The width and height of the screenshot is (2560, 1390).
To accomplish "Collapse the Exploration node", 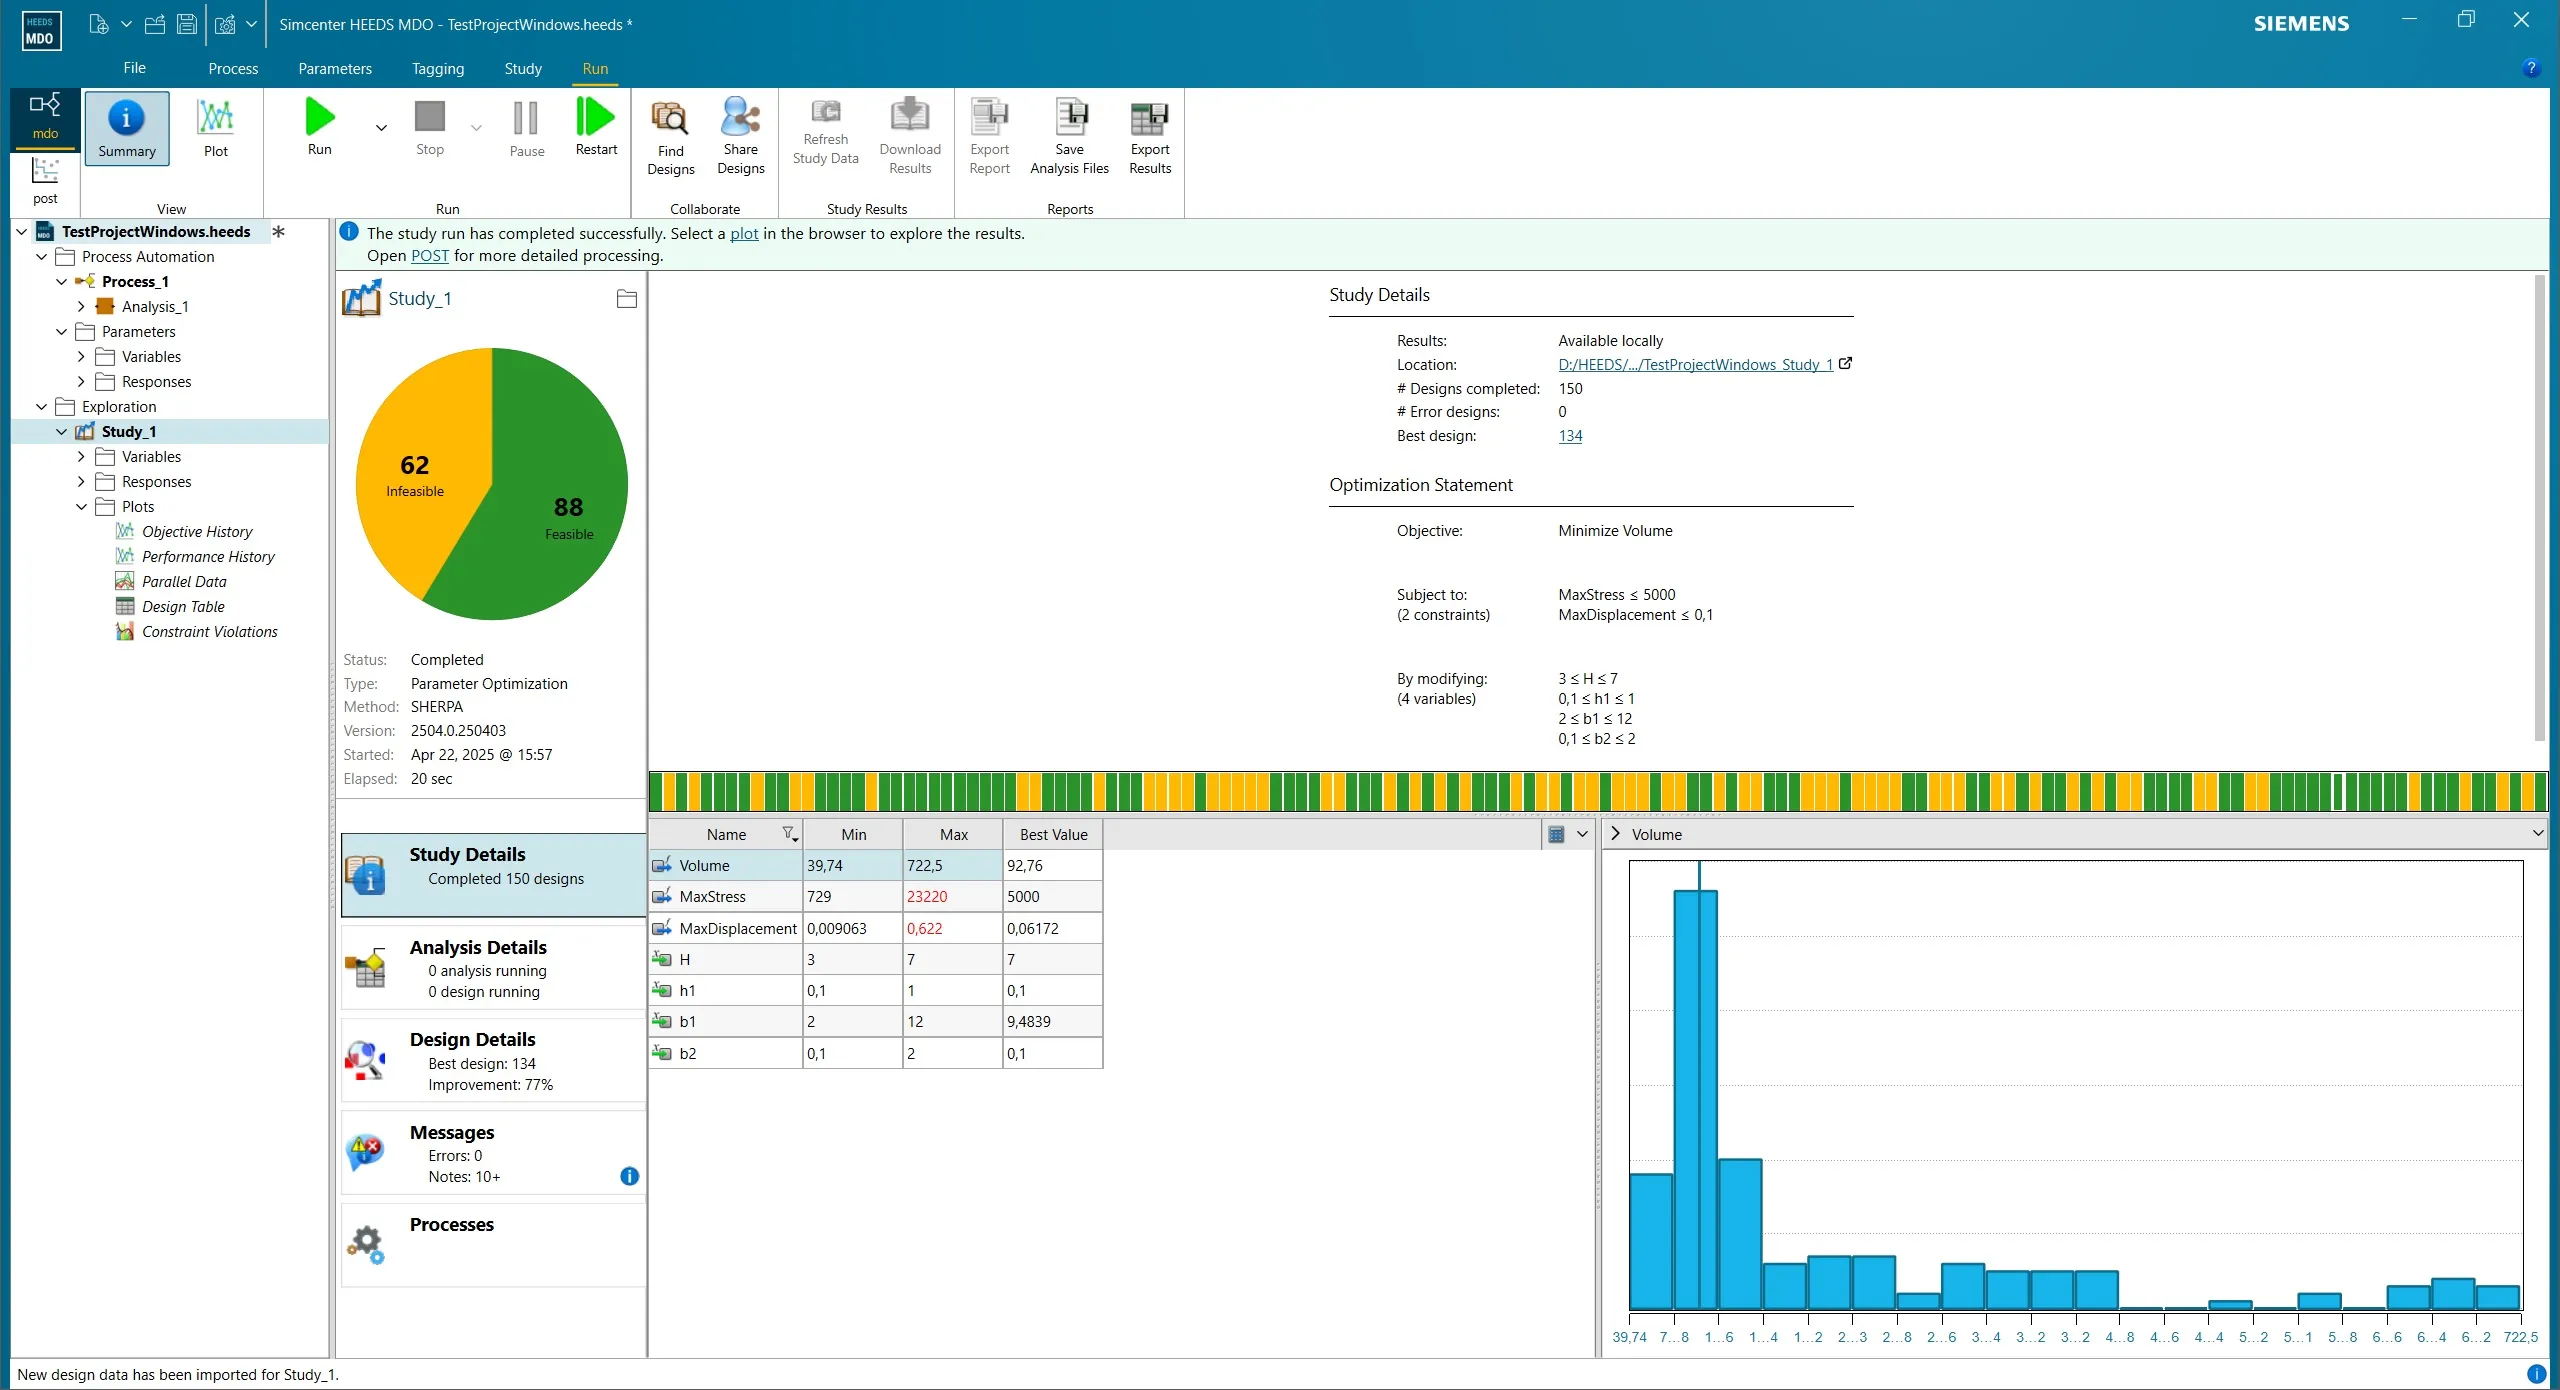I will 41,407.
